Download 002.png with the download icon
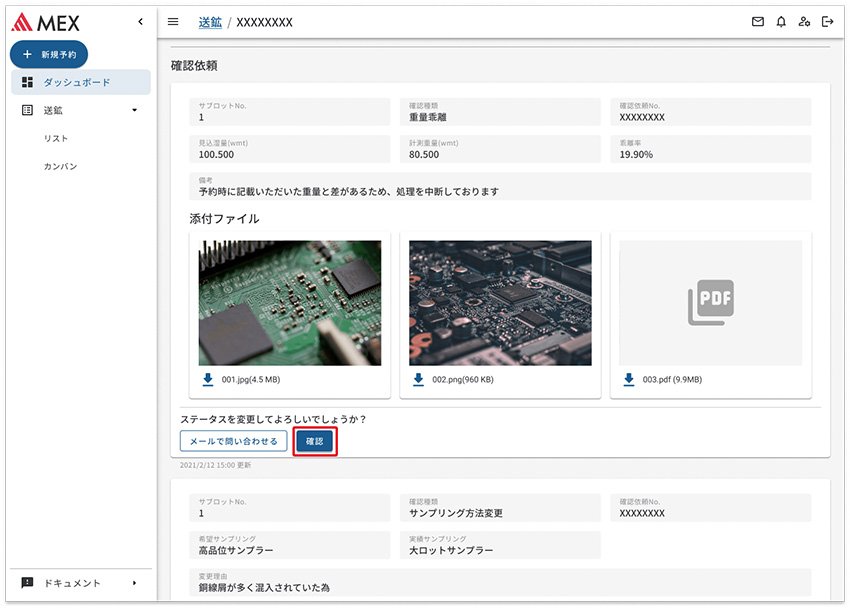 click(x=418, y=379)
